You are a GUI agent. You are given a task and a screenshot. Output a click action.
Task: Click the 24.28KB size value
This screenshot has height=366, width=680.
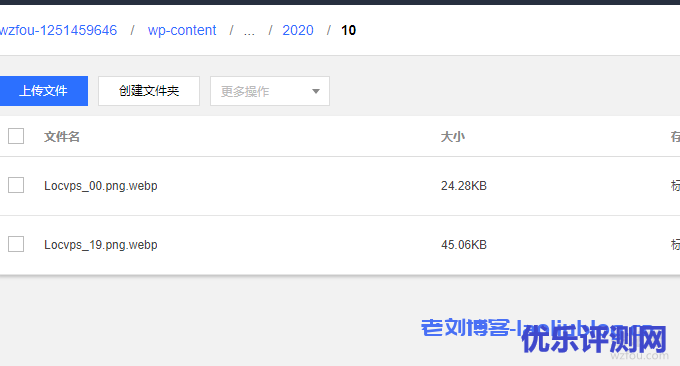pyautogui.click(x=464, y=186)
